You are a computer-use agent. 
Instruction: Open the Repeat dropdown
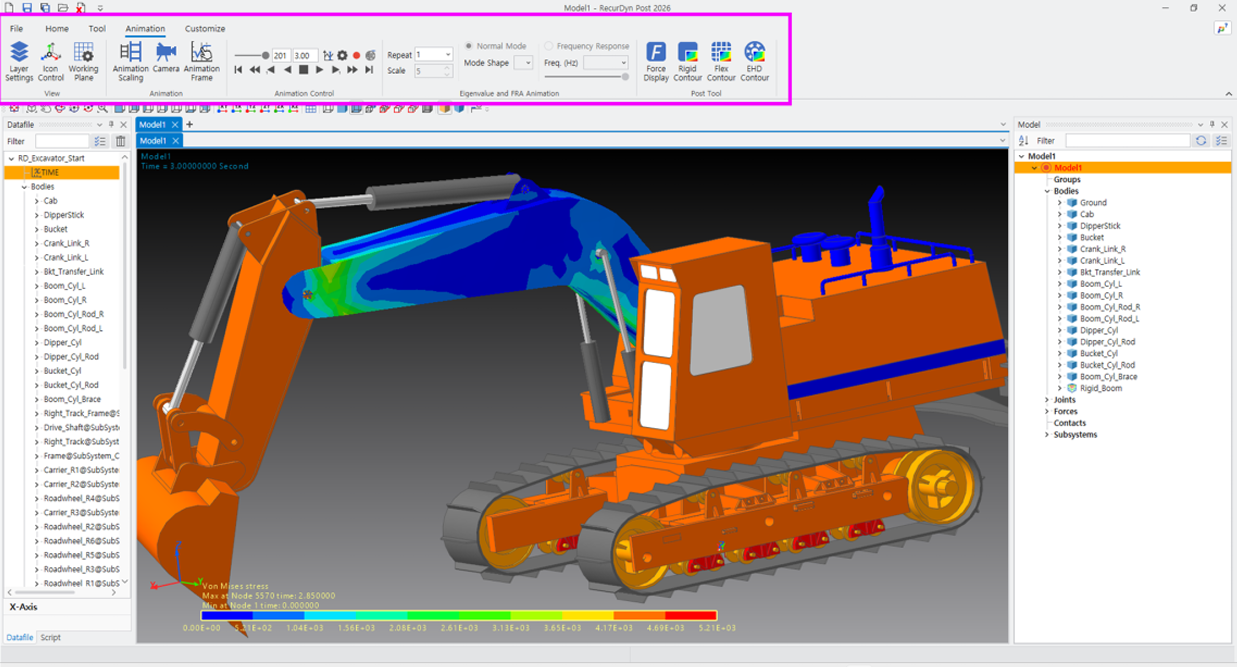click(x=434, y=55)
